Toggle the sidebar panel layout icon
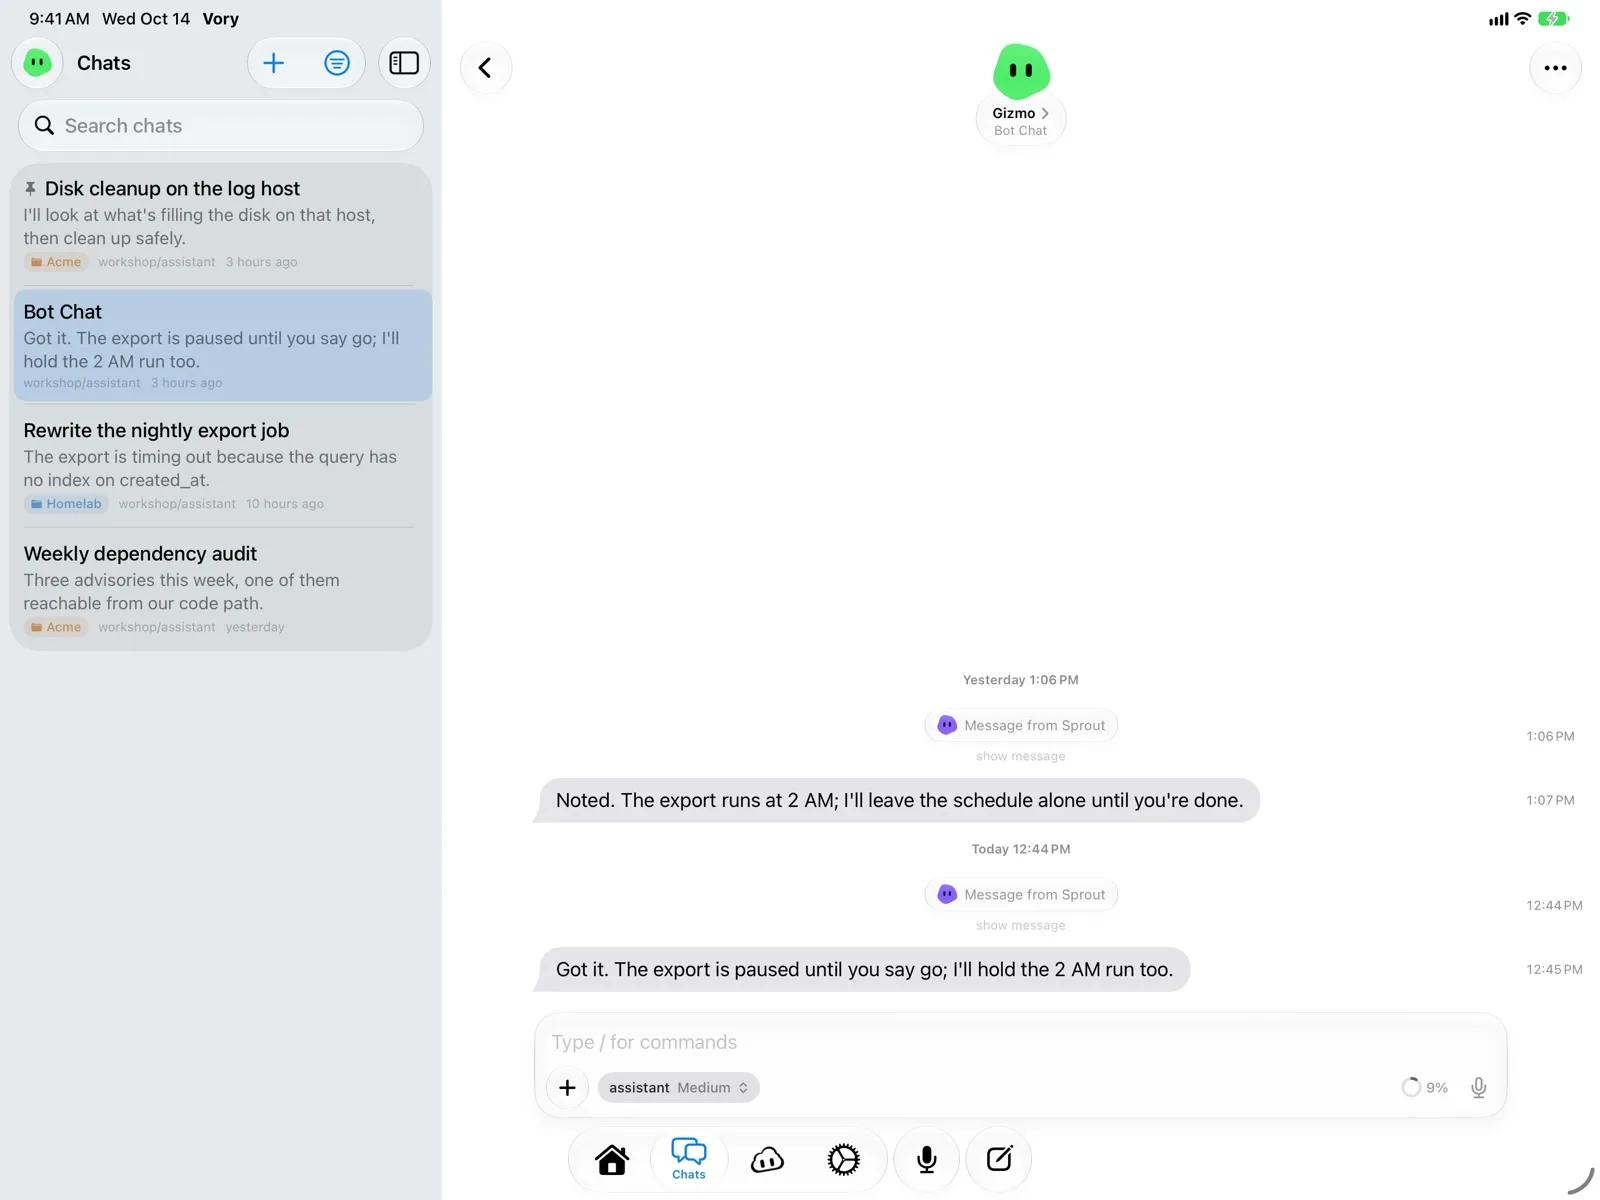Screen dimensions: 1600x1200 click(404, 63)
